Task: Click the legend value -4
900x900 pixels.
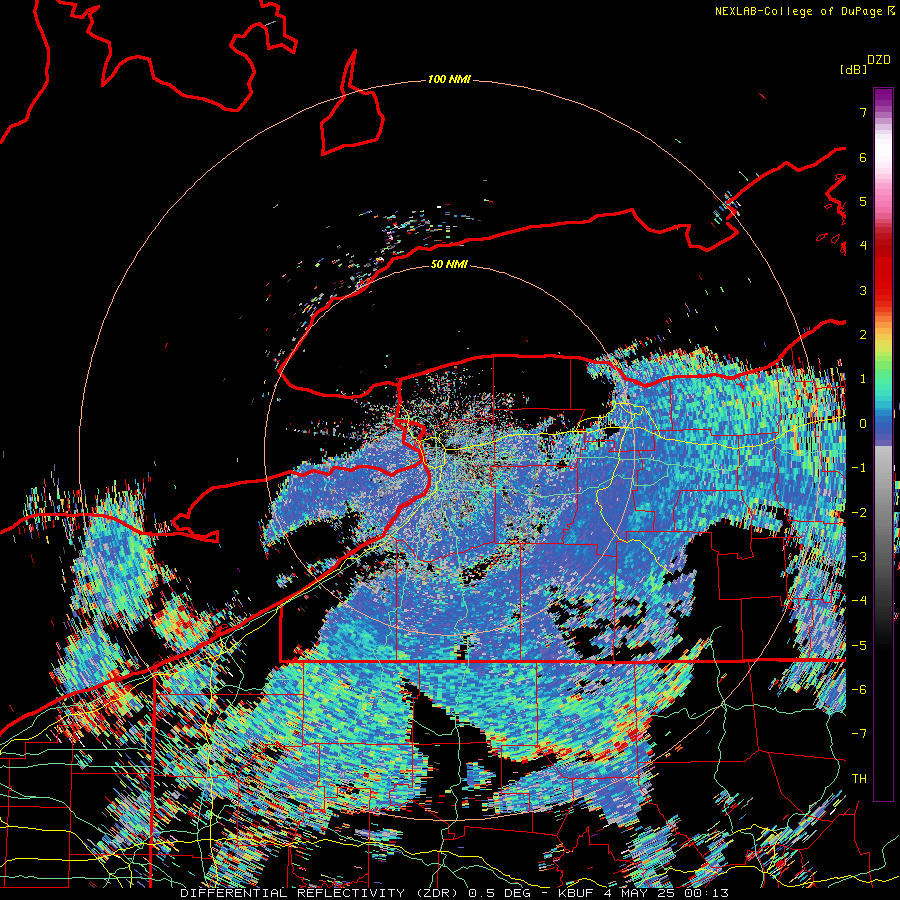Action: pyautogui.click(x=859, y=601)
